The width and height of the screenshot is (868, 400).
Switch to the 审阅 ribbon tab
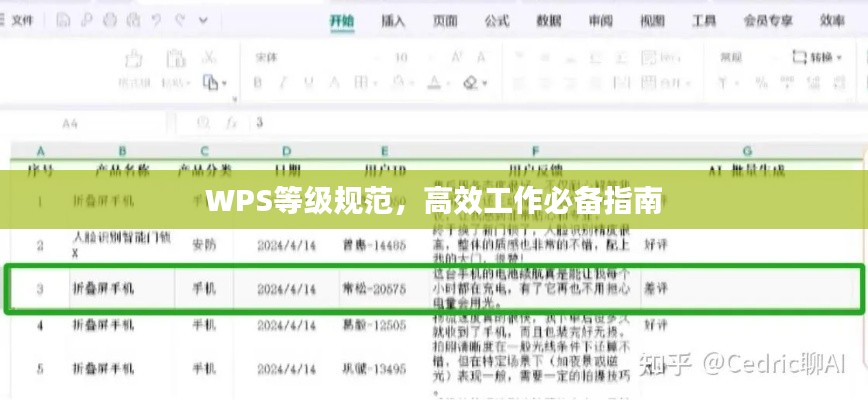tap(600, 21)
